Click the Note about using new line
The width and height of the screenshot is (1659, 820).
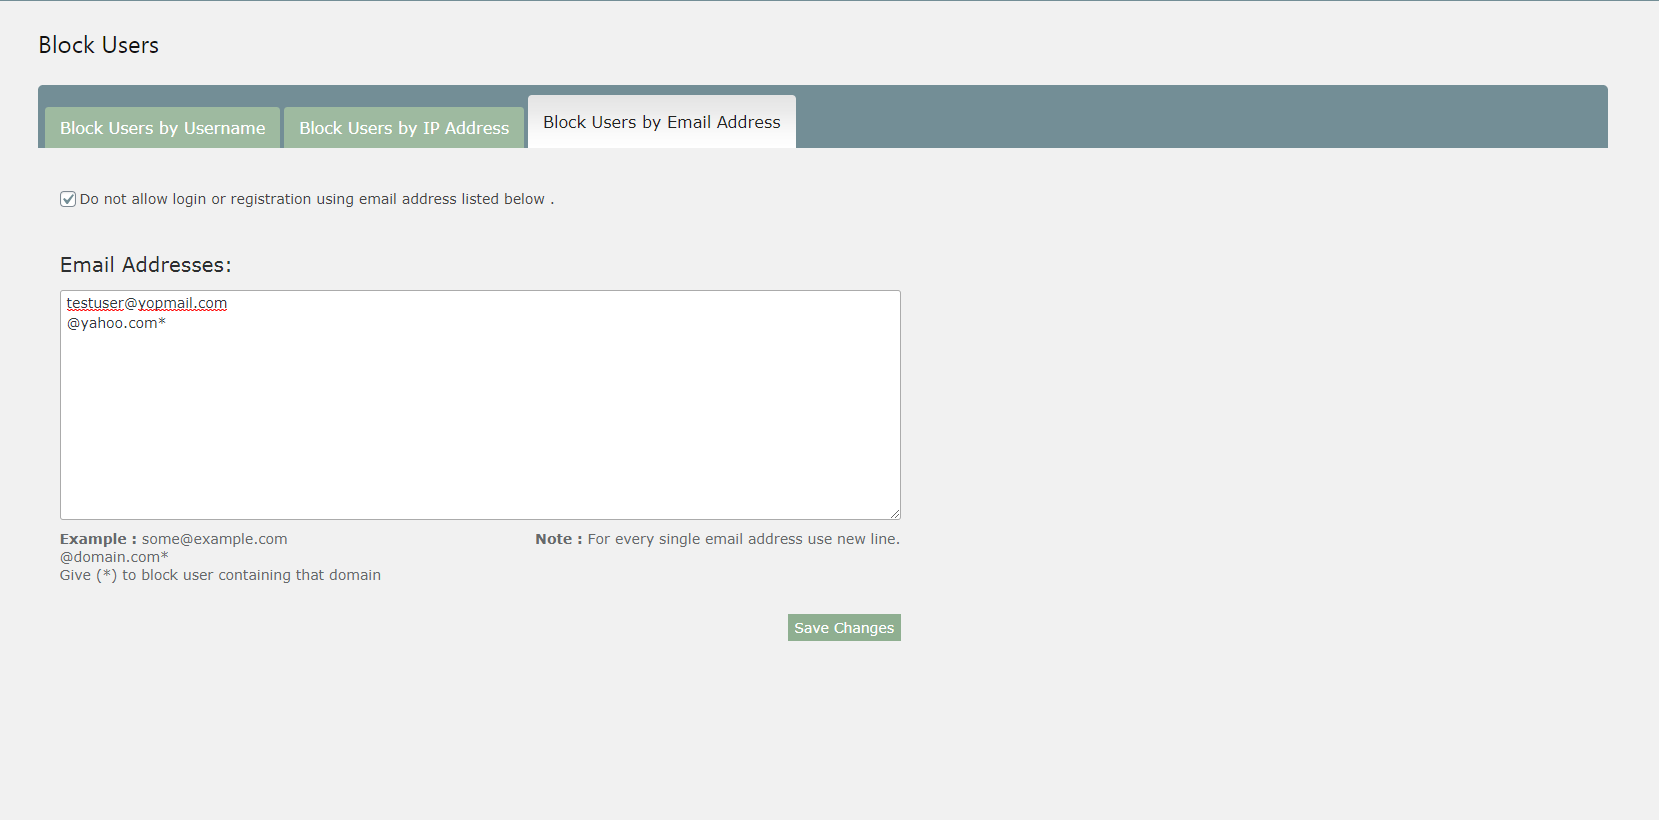(x=717, y=539)
